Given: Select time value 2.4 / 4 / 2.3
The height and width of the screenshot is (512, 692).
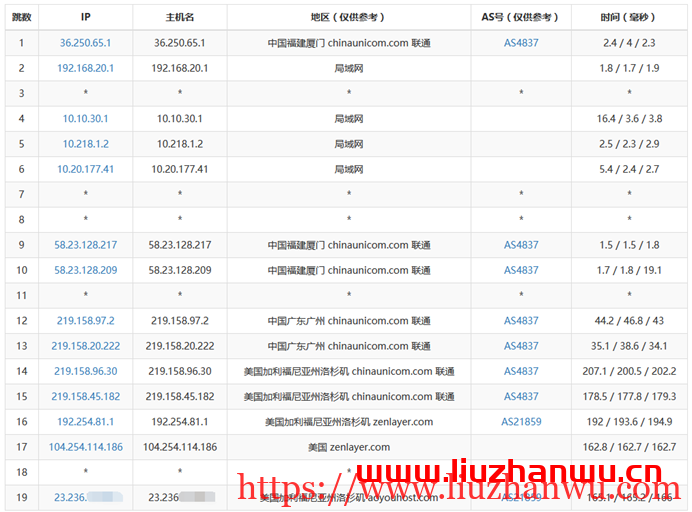Looking at the screenshot, I should pos(629,43).
